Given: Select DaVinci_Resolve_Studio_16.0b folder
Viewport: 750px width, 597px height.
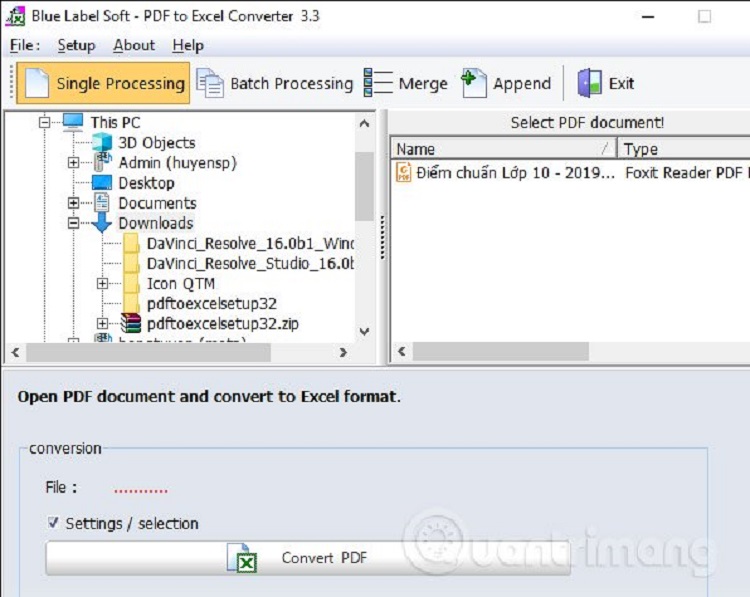Looking at the screenshot, I should click(x=250, y=263).
